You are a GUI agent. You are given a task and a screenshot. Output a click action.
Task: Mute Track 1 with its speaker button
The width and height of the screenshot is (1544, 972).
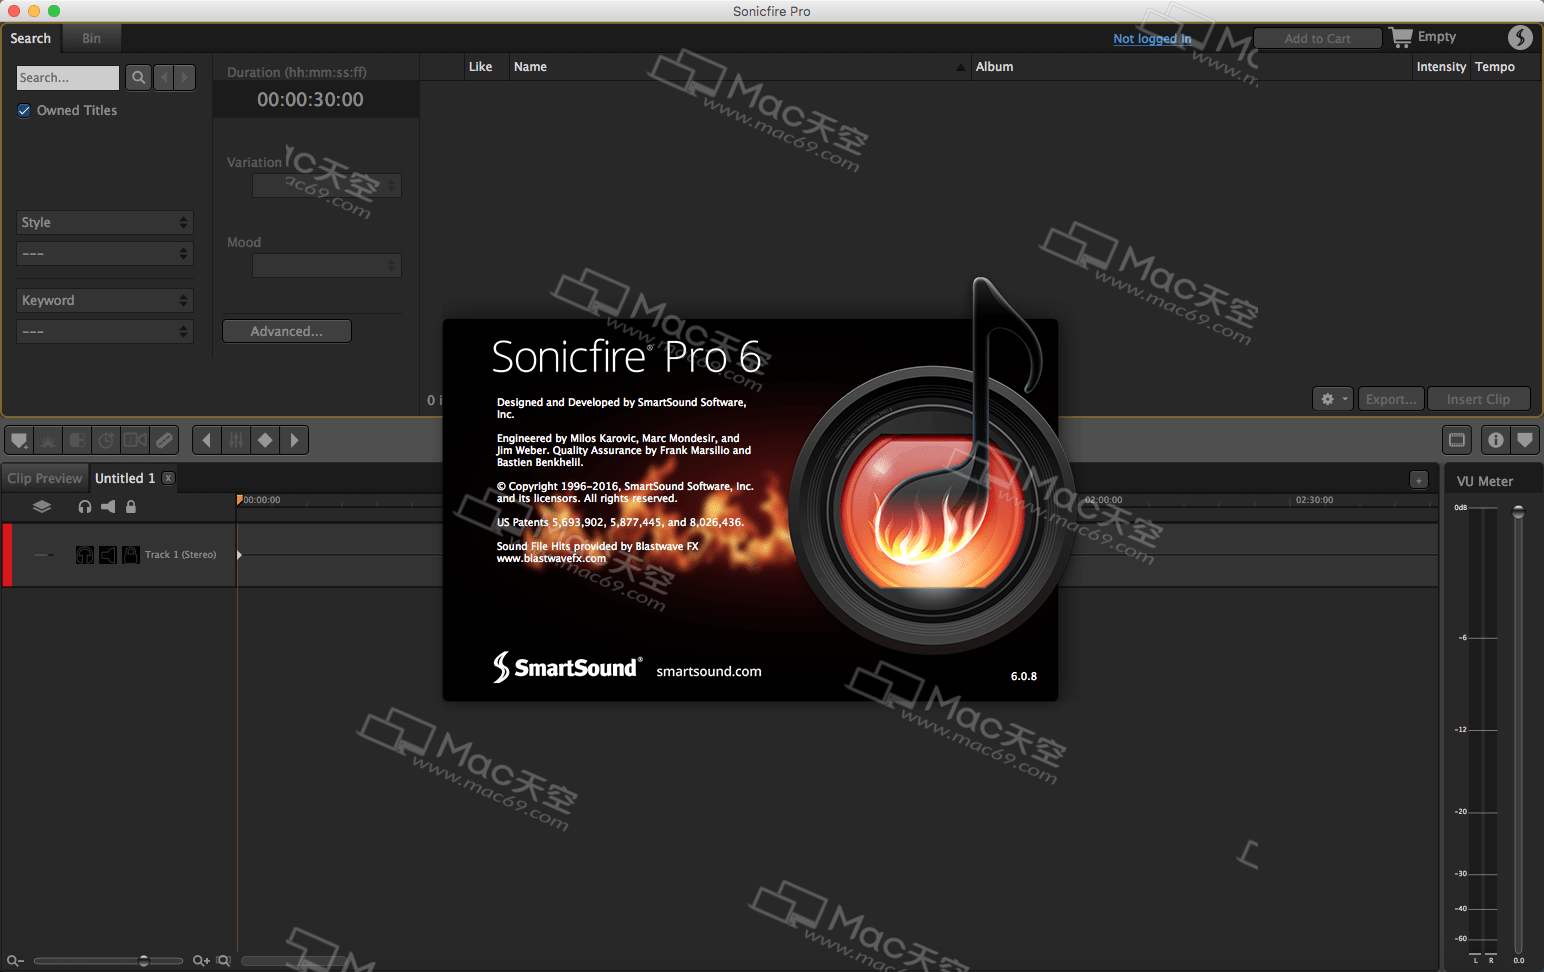click(x=108, y=554)
